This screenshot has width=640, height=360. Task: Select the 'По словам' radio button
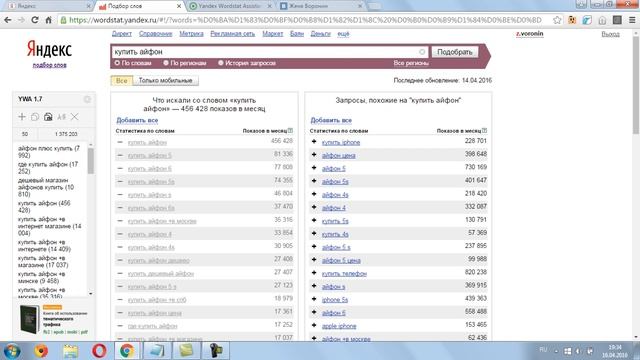coord(117,63)
